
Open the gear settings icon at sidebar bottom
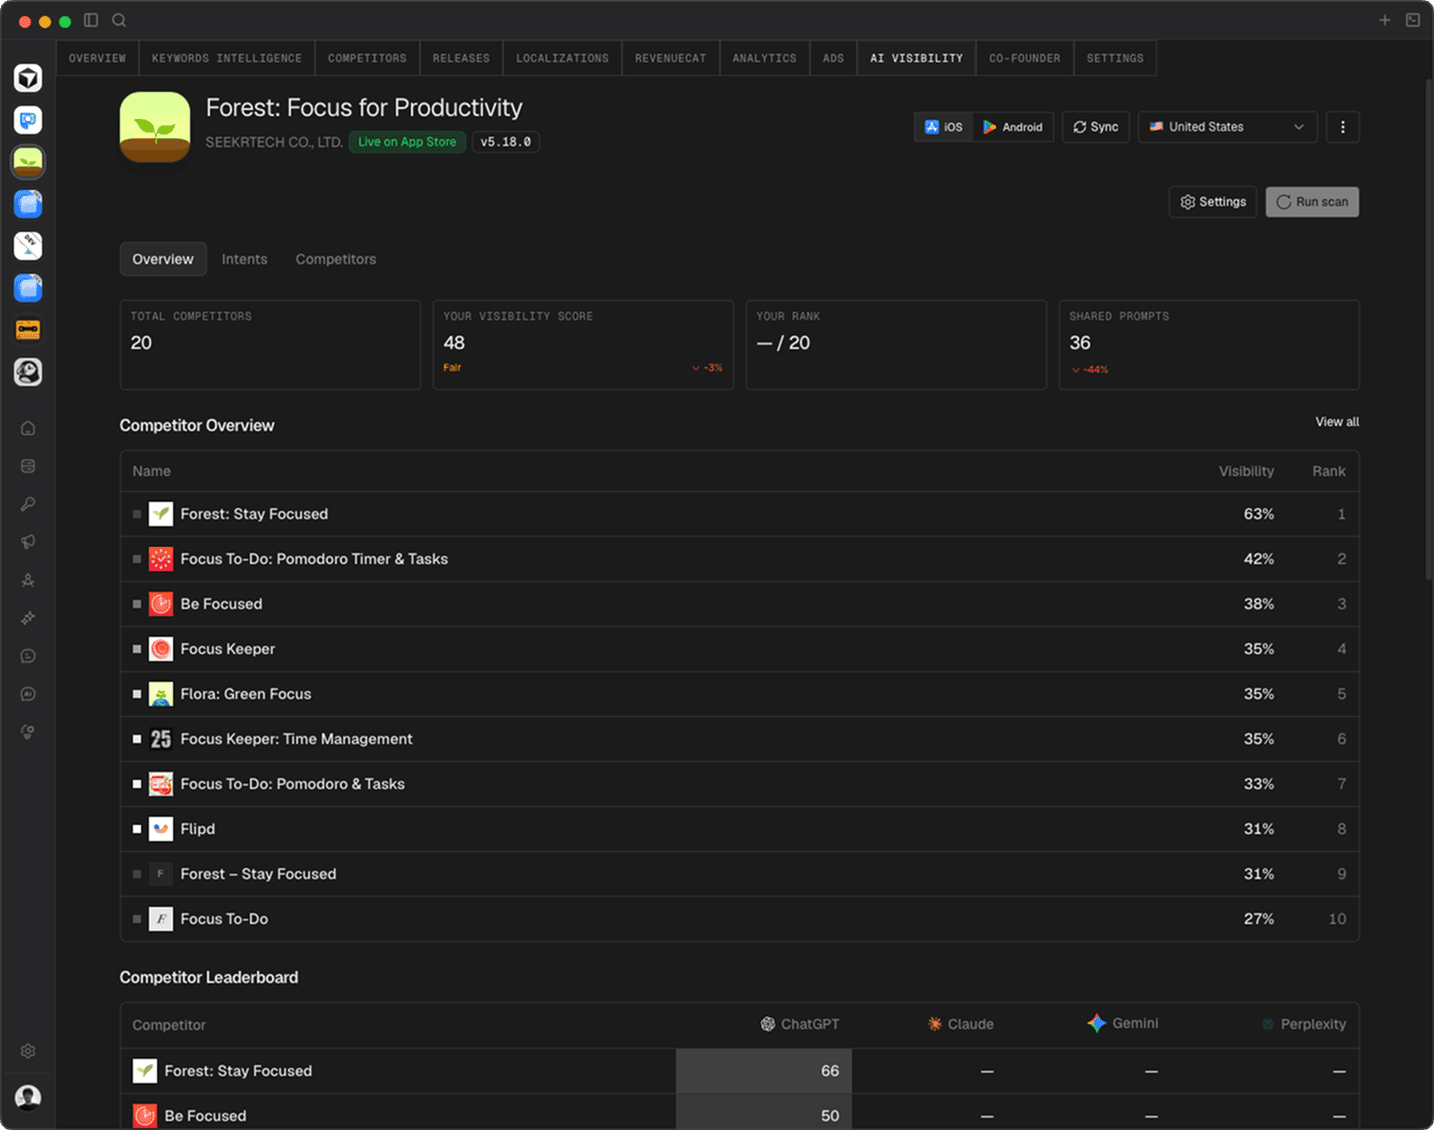28,1051
